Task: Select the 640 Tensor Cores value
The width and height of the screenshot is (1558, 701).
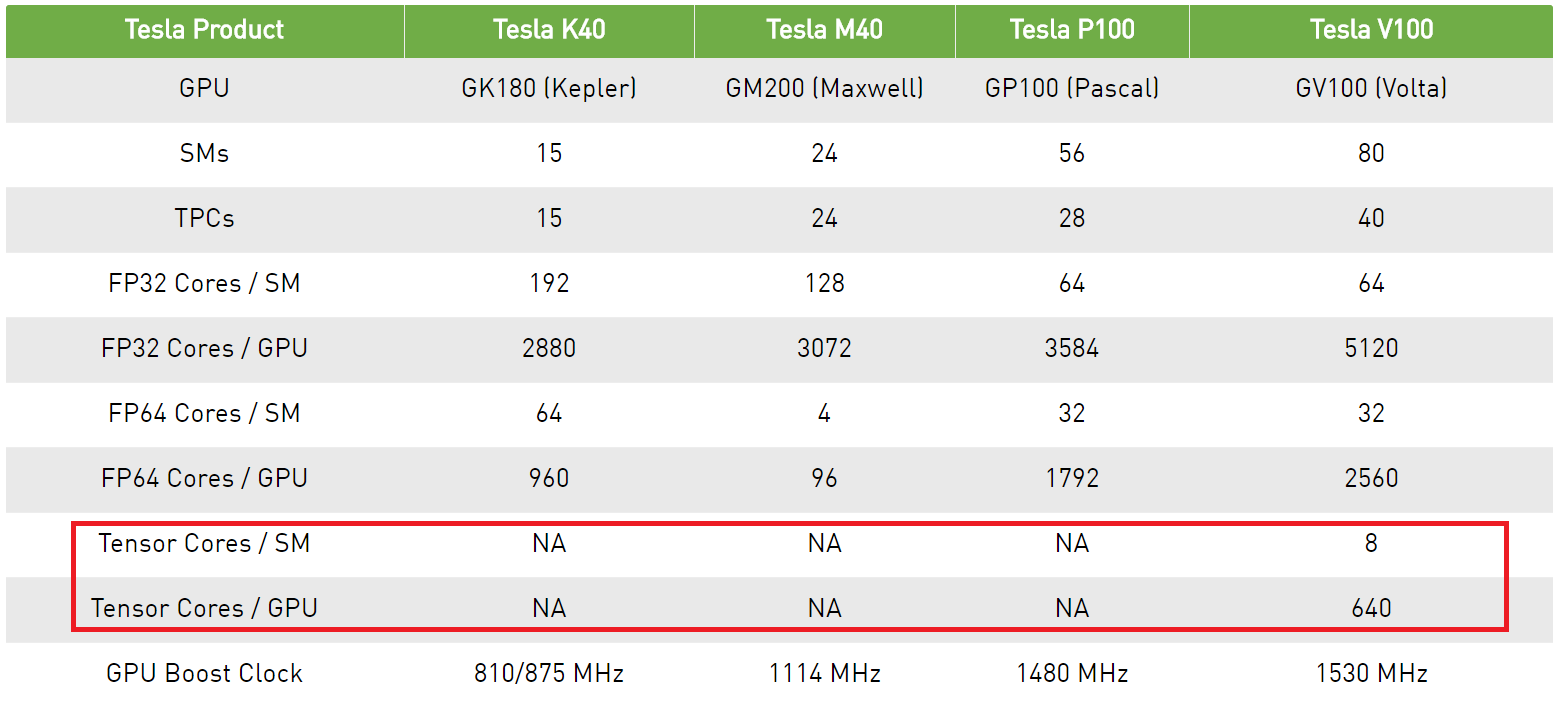Action: pos(1371,609)
